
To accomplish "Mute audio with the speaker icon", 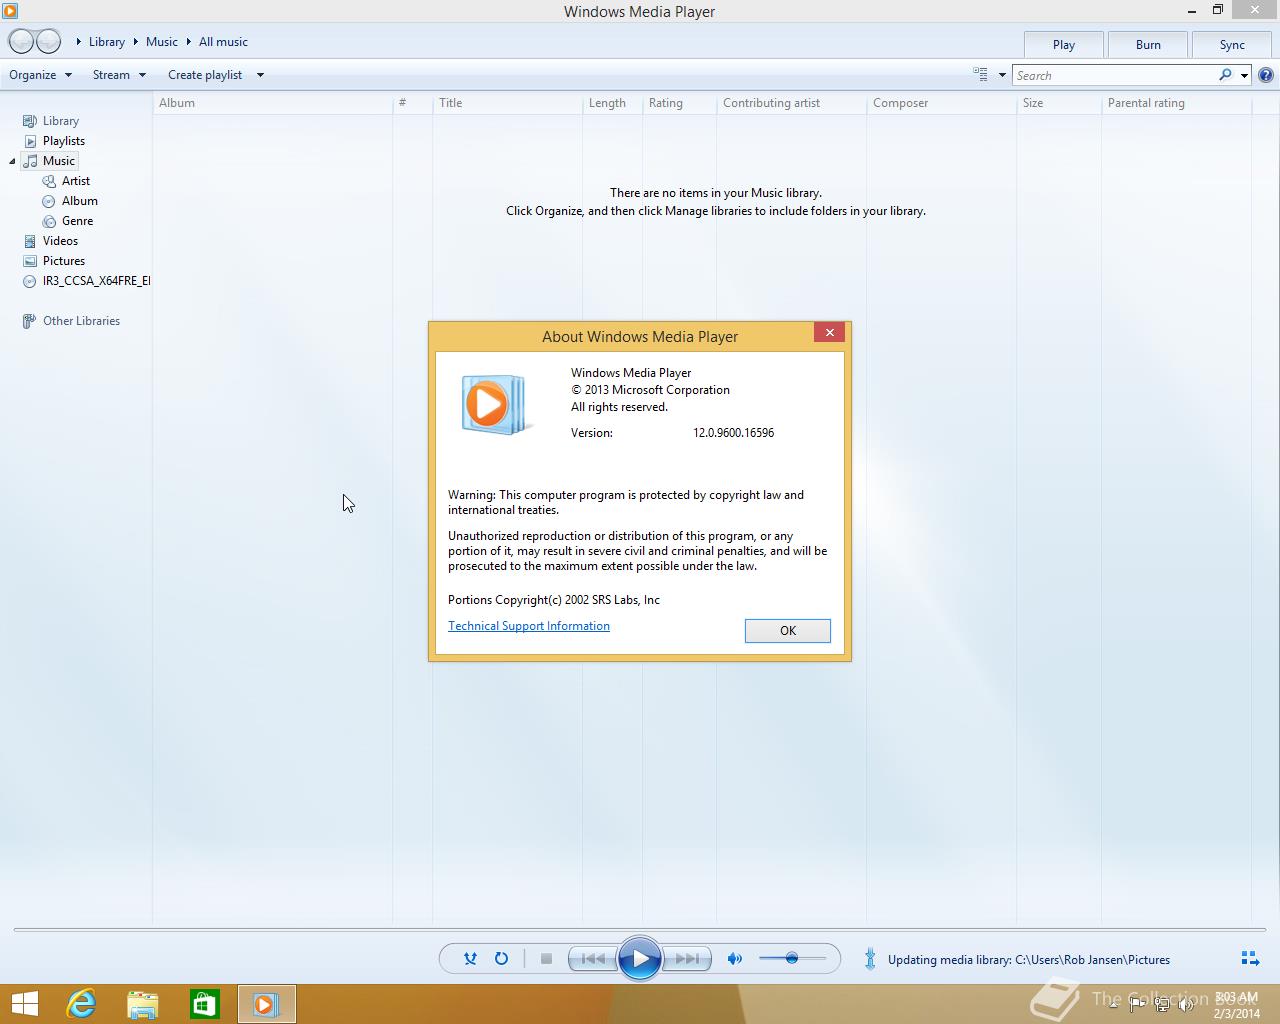I will pos(735,959).
